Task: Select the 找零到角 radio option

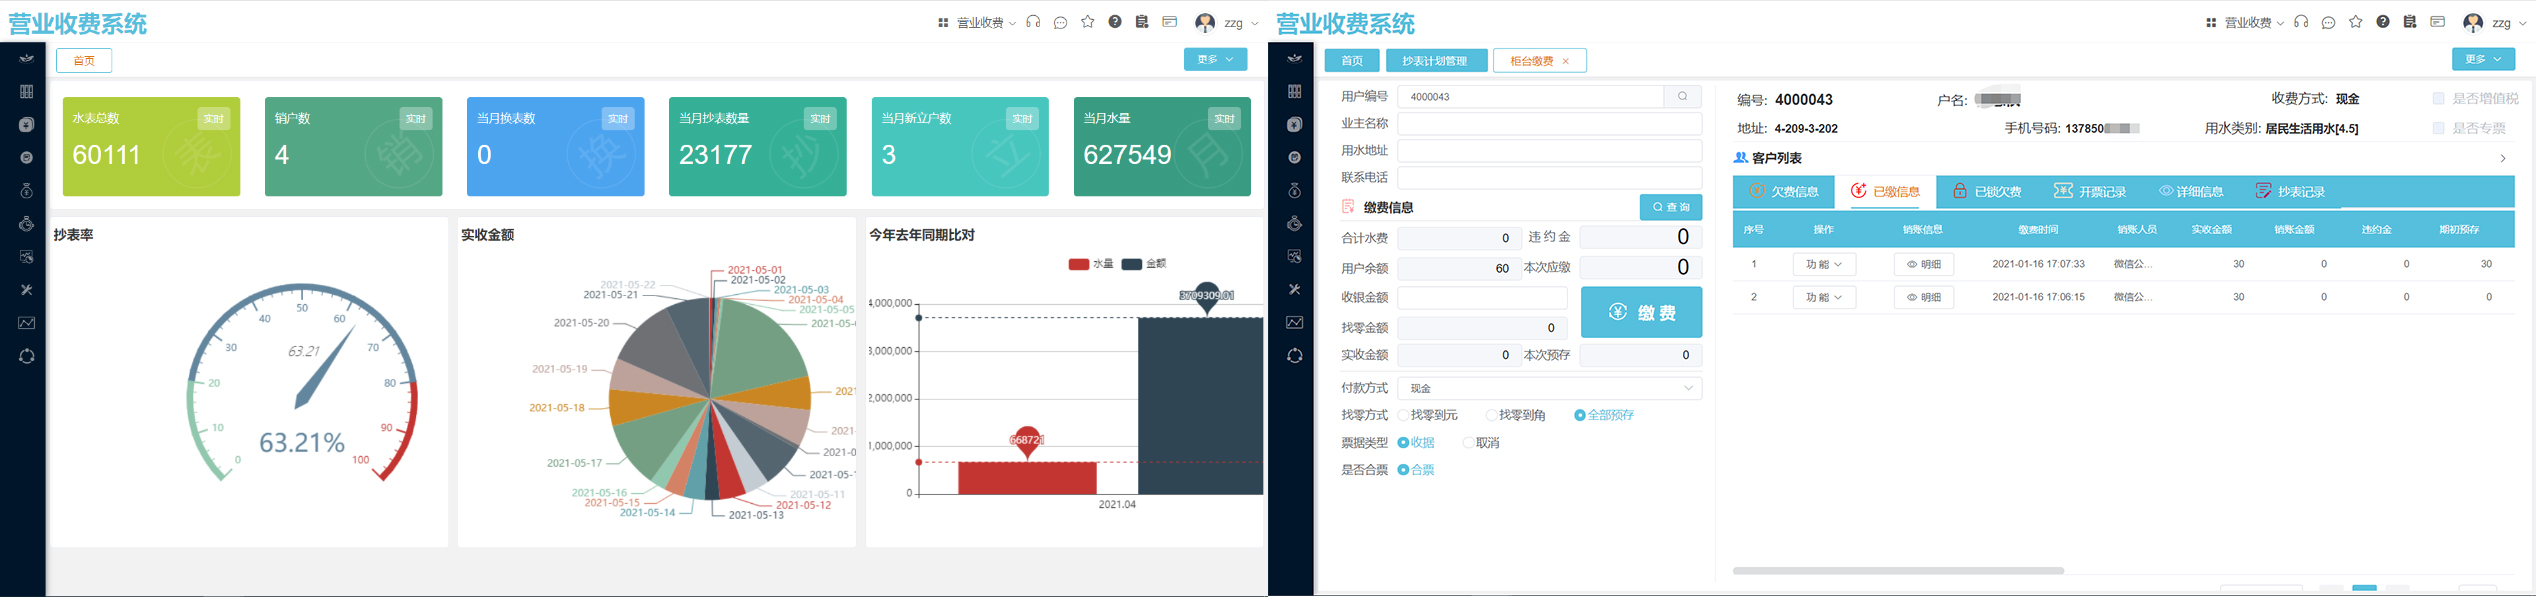Action: tap(1491, 415)
